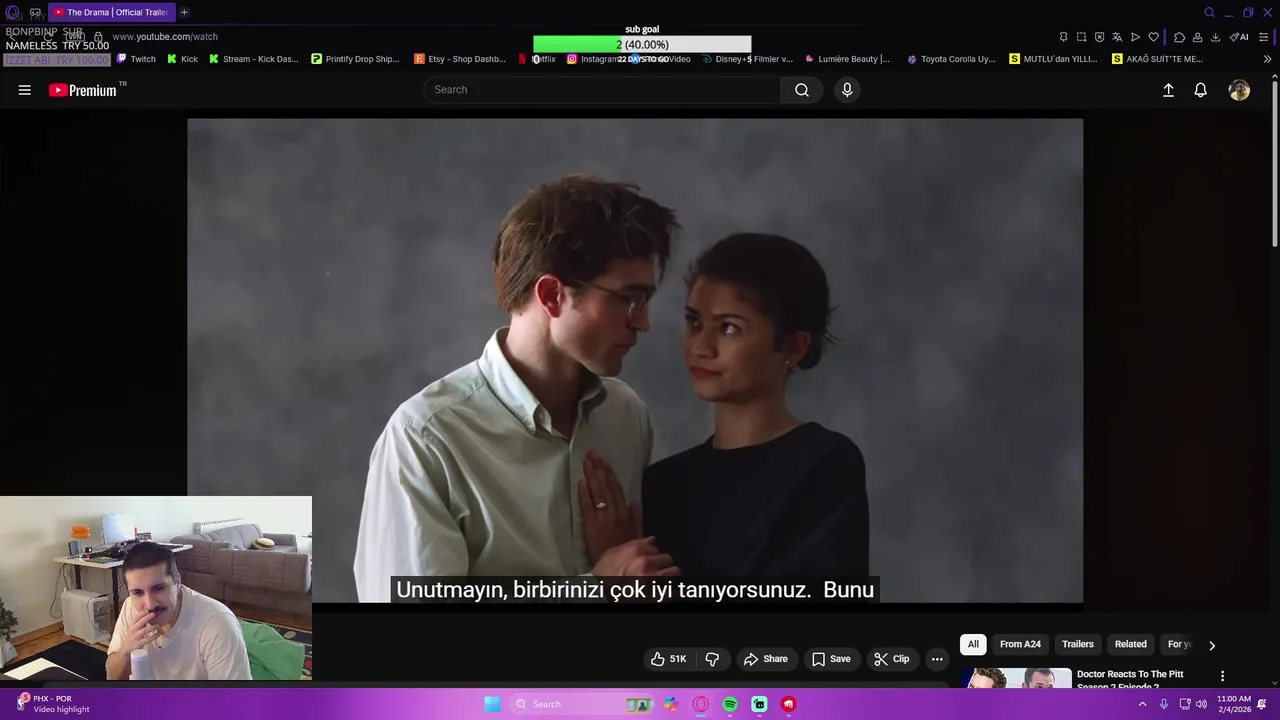Click the translate page icon
This screenshot has height=720, width=1280.
1117,37
